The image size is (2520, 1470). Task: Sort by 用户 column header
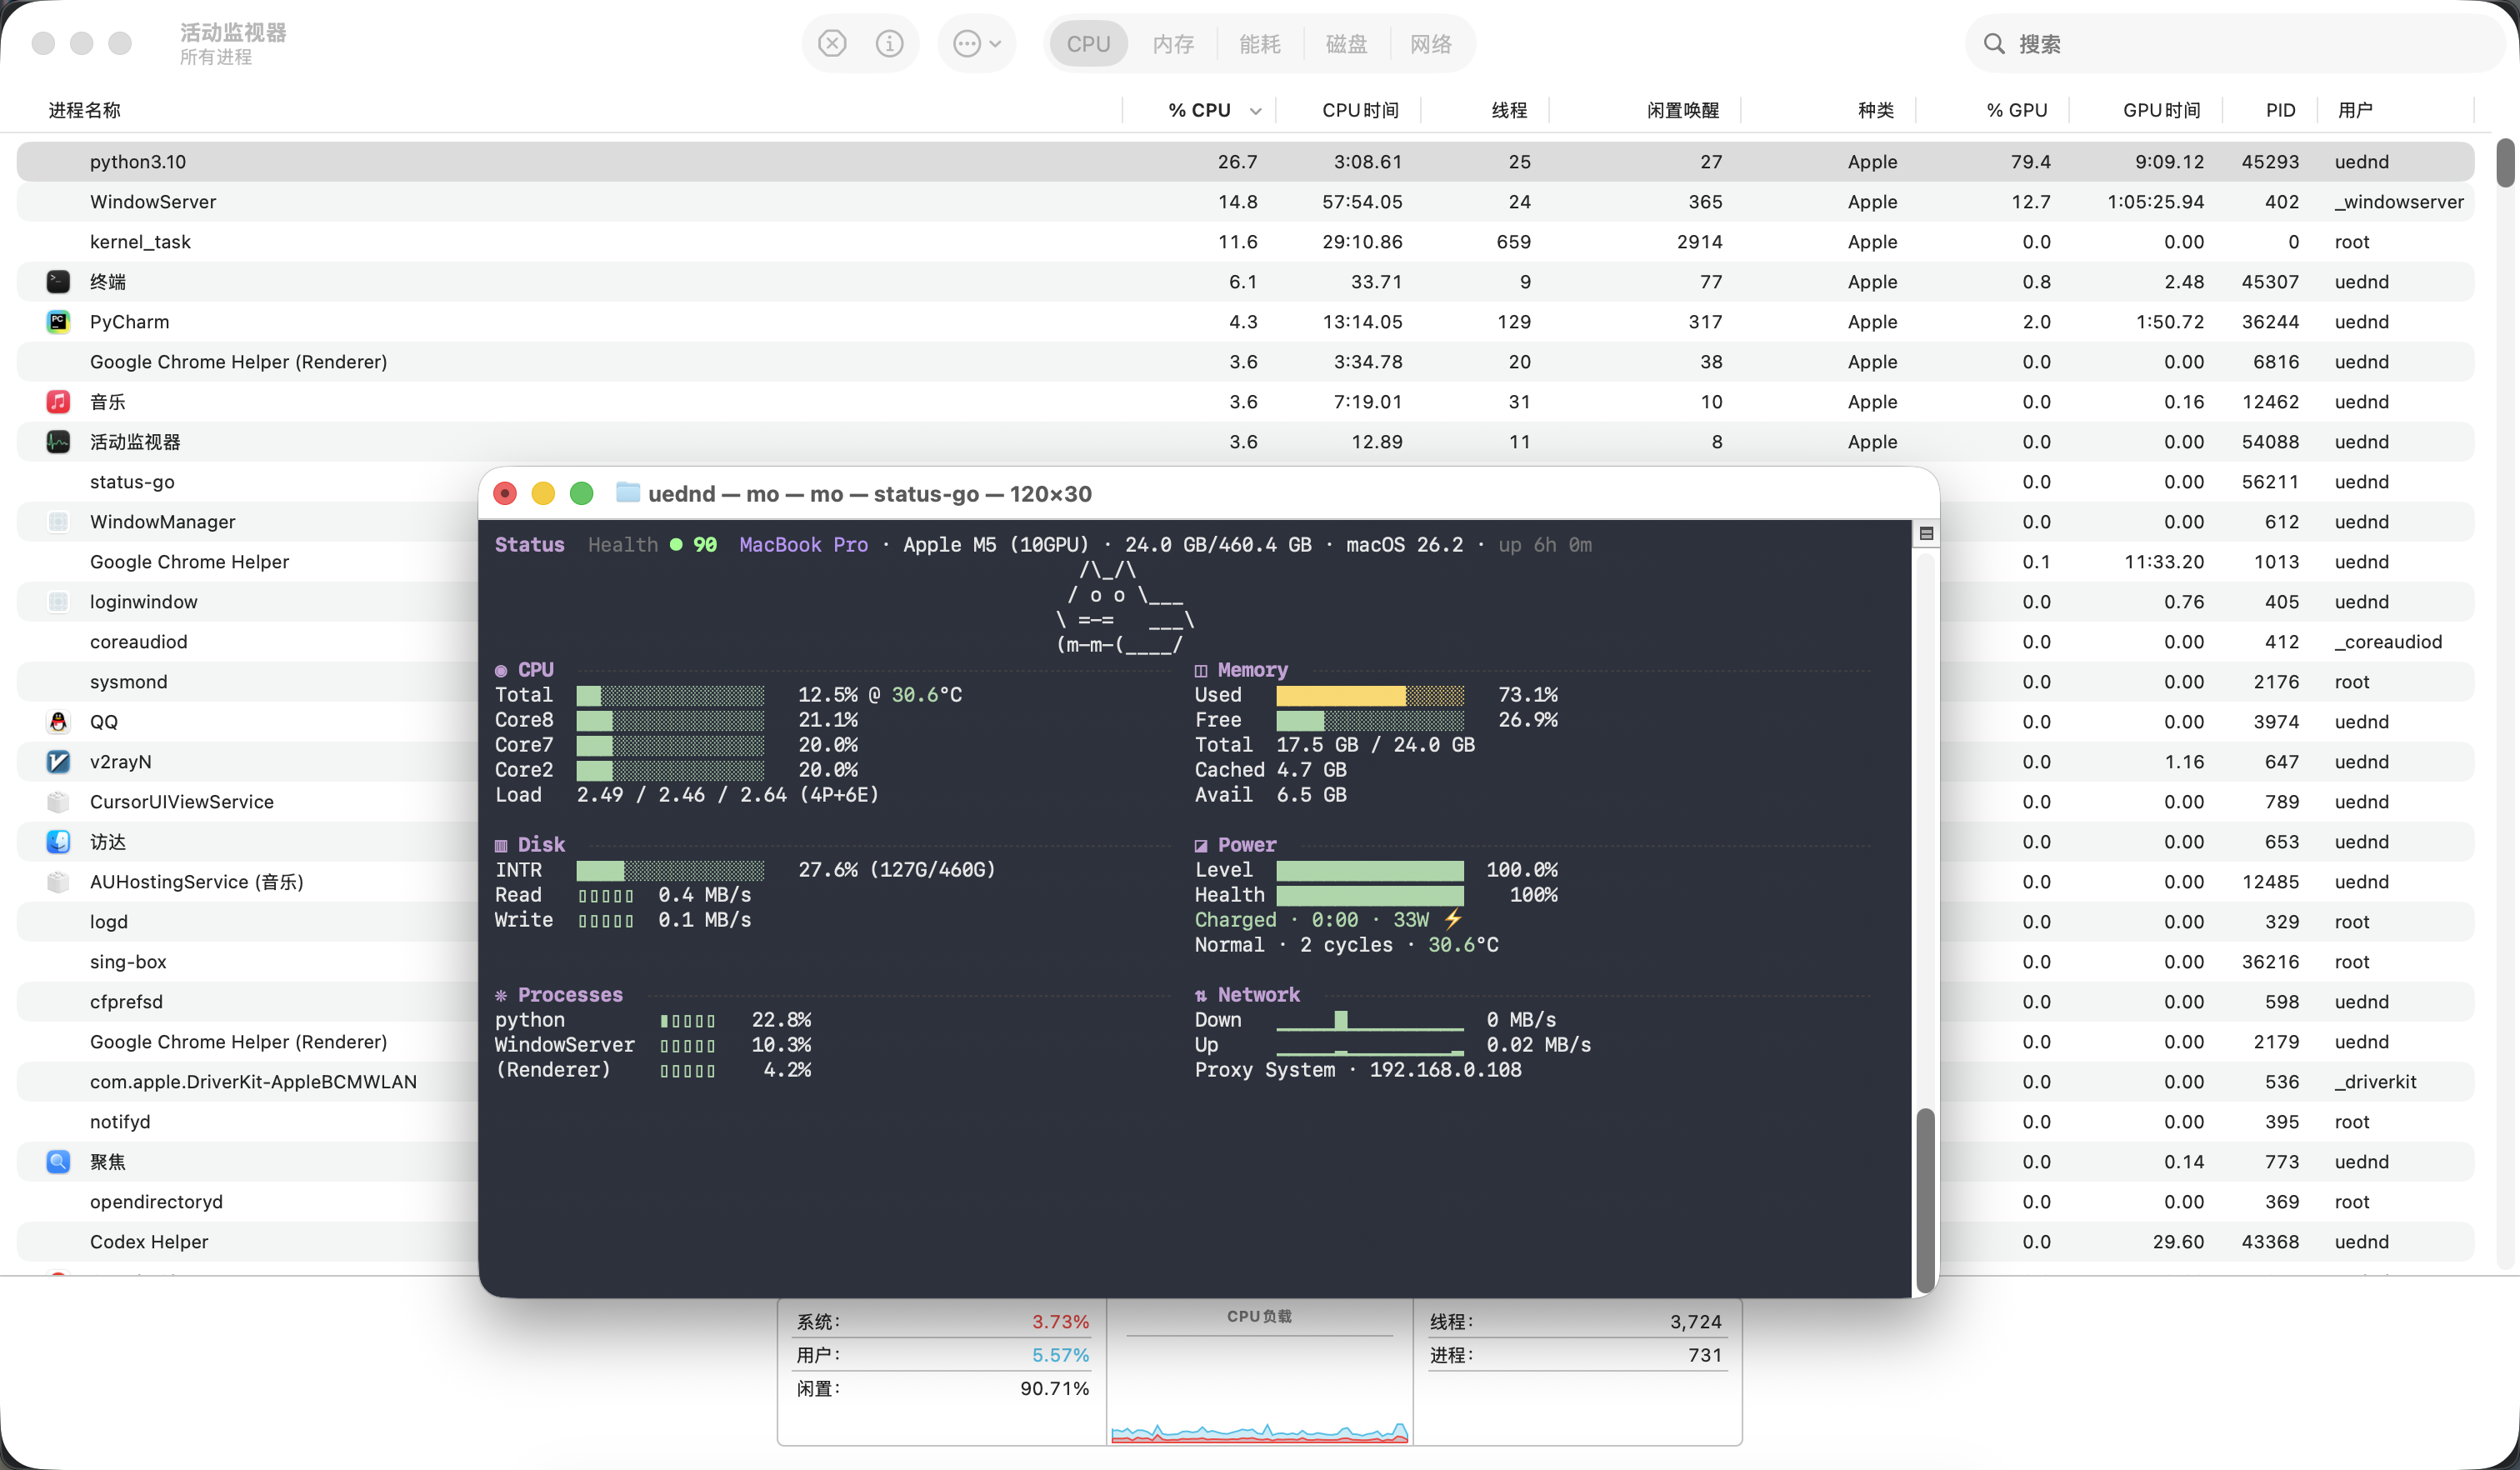coord(2355,110)
